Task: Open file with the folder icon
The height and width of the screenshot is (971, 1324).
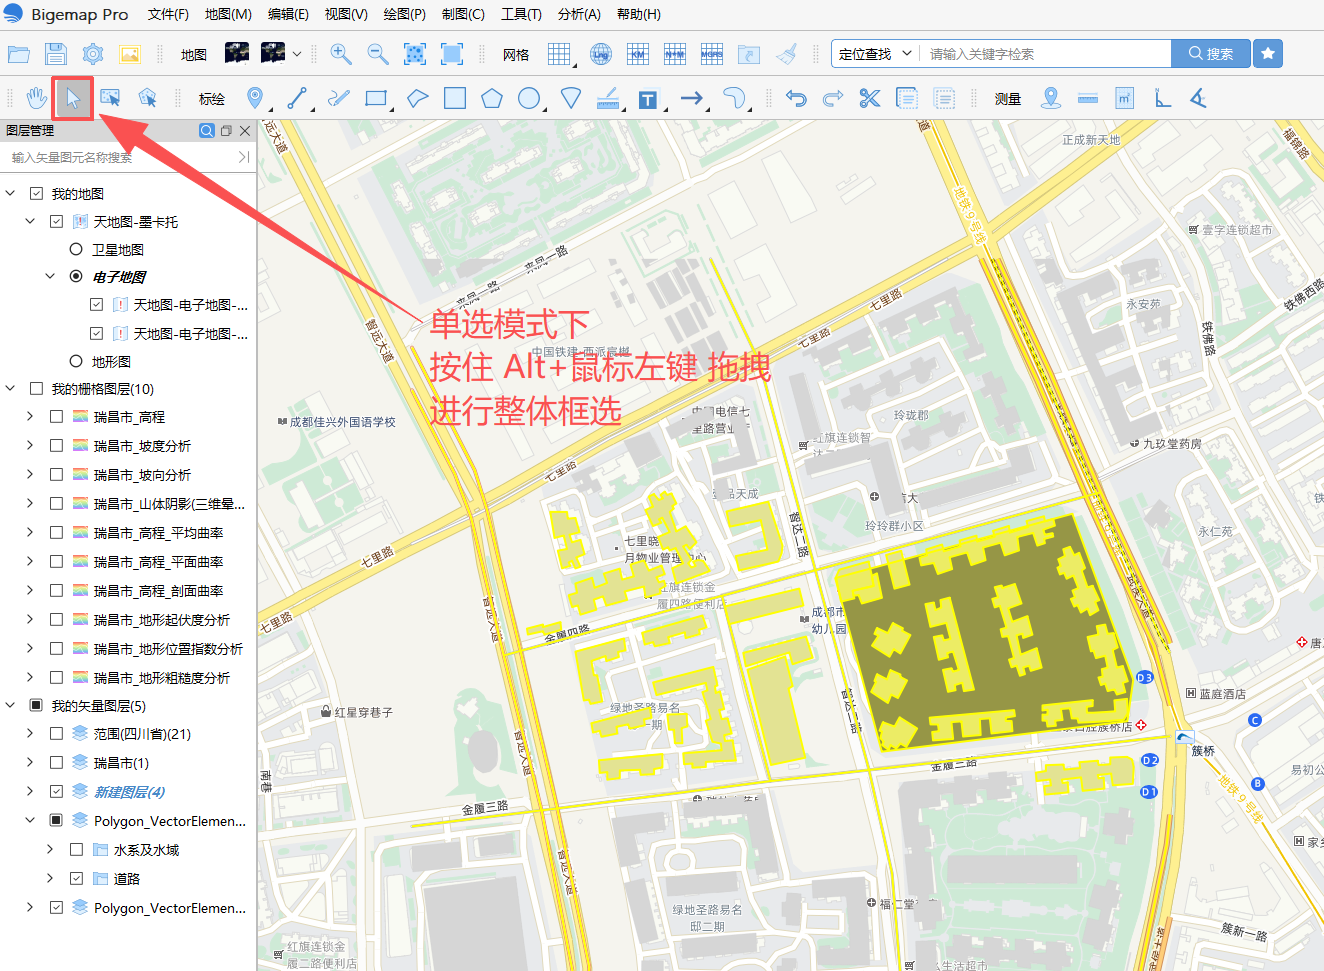Action: [x=18, y=54]
